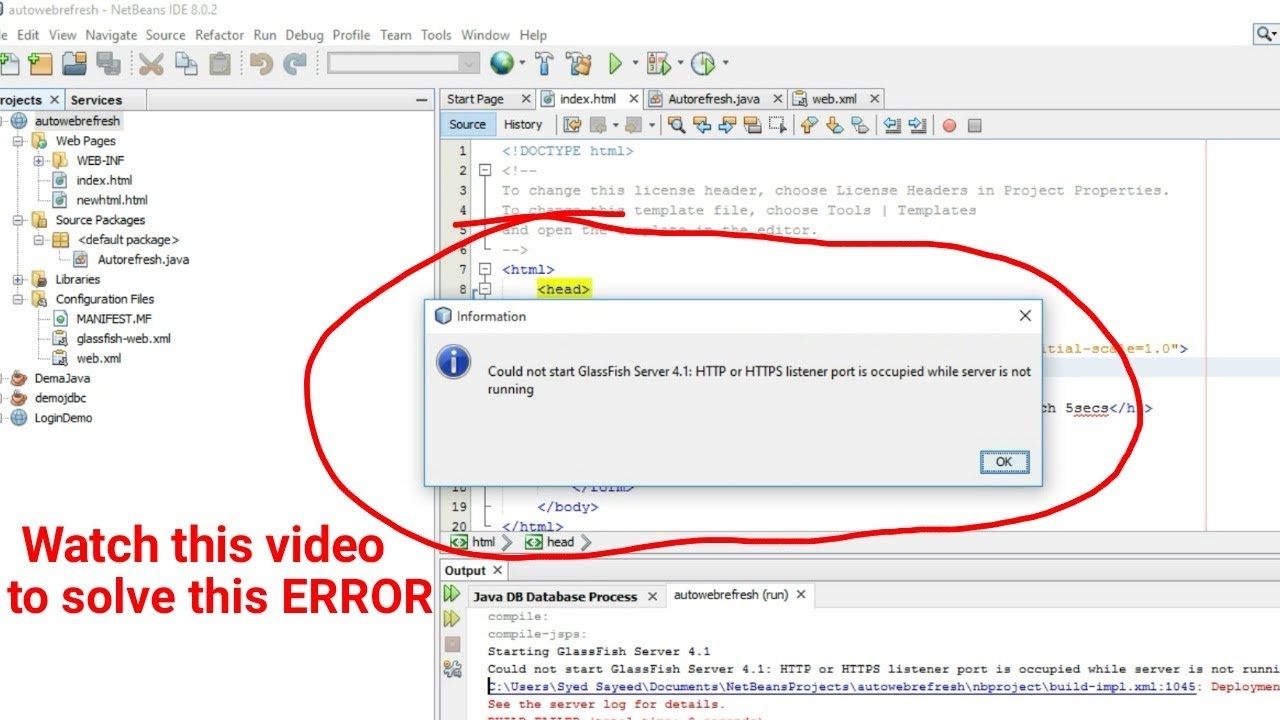Click the Stop Macro Recording square icon
Viewport: 1280px width, 720px height.
pos(974,125)
